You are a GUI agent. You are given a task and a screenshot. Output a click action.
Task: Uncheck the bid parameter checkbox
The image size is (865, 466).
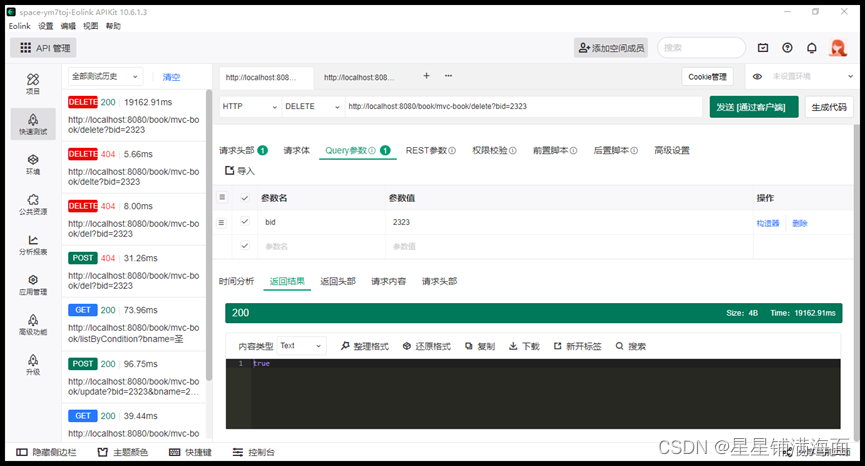pyautogui.click(x=245, y=222)
